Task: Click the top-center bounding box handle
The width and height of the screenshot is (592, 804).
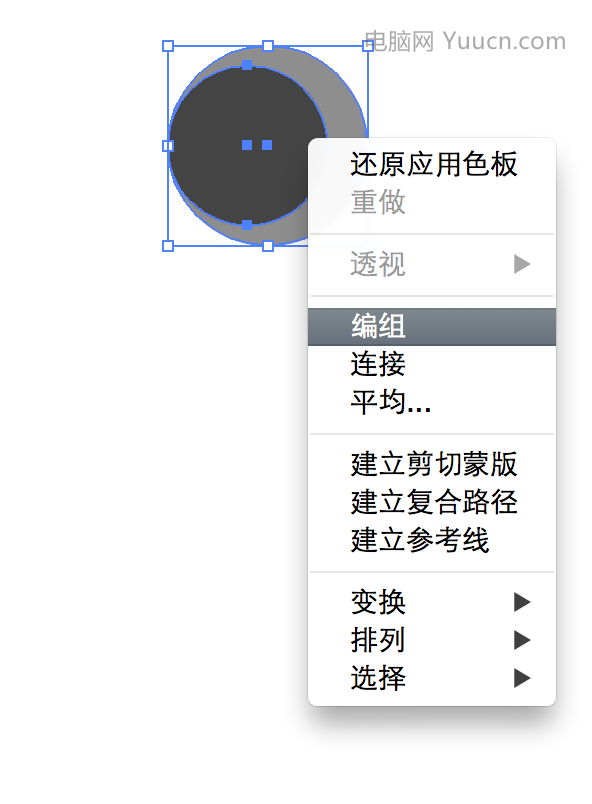Action: click(268, 46)
